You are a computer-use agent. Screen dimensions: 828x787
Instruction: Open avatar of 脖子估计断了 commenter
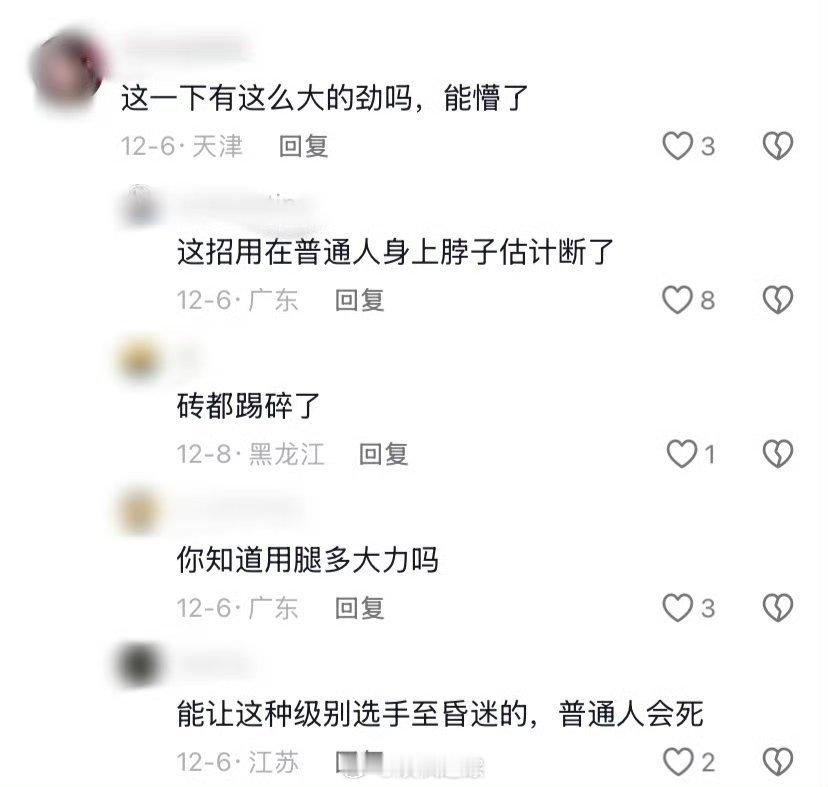(x=139, y=206)
